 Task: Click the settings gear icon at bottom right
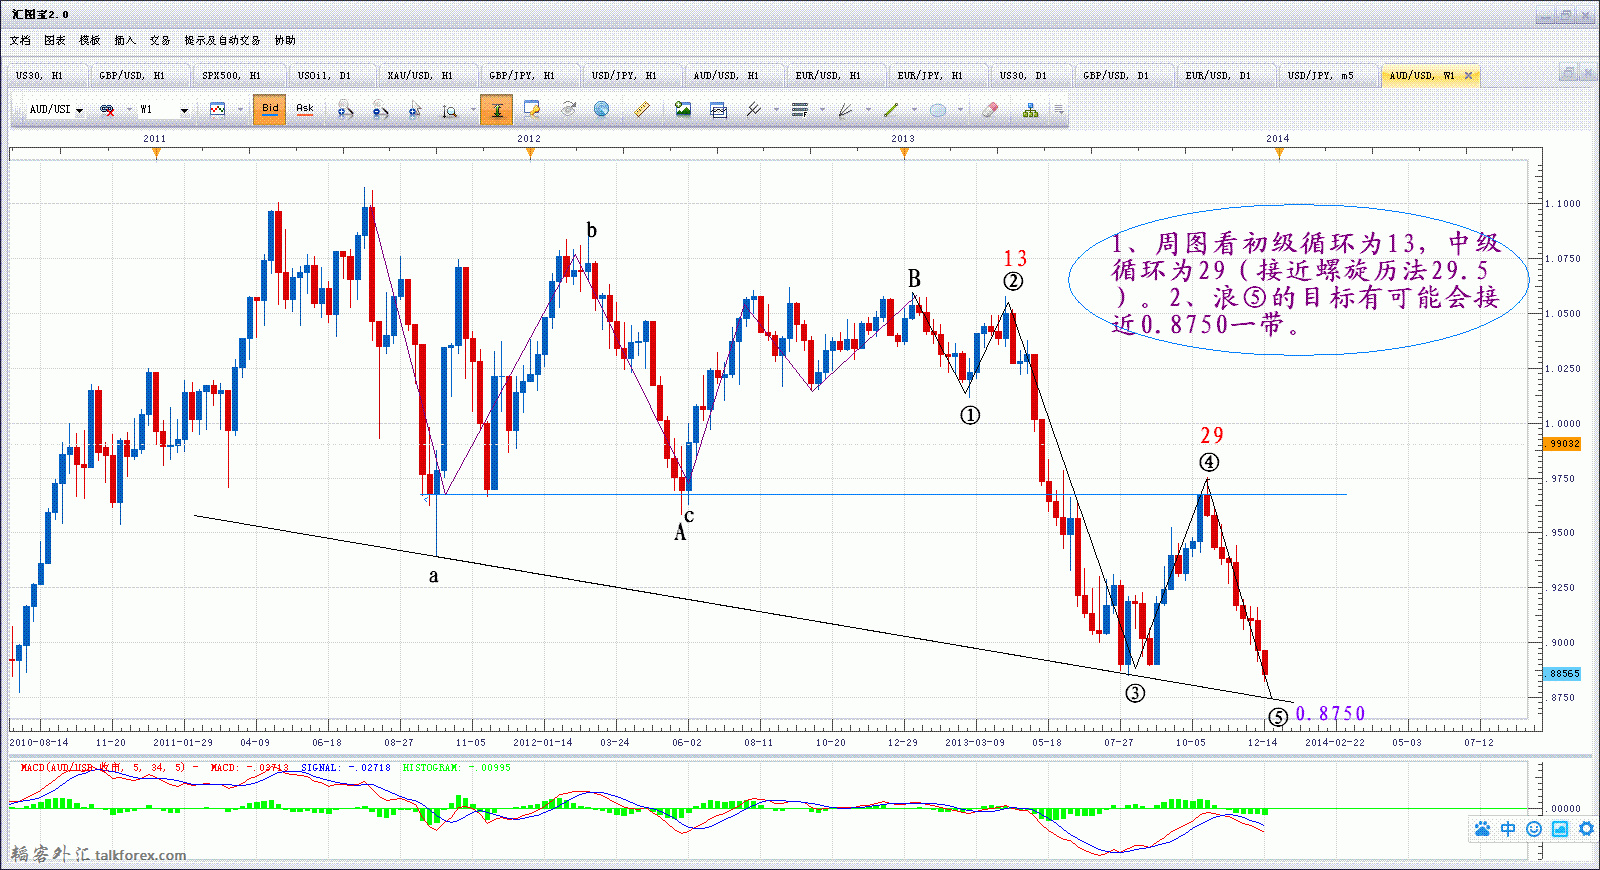pos(1586,829)
